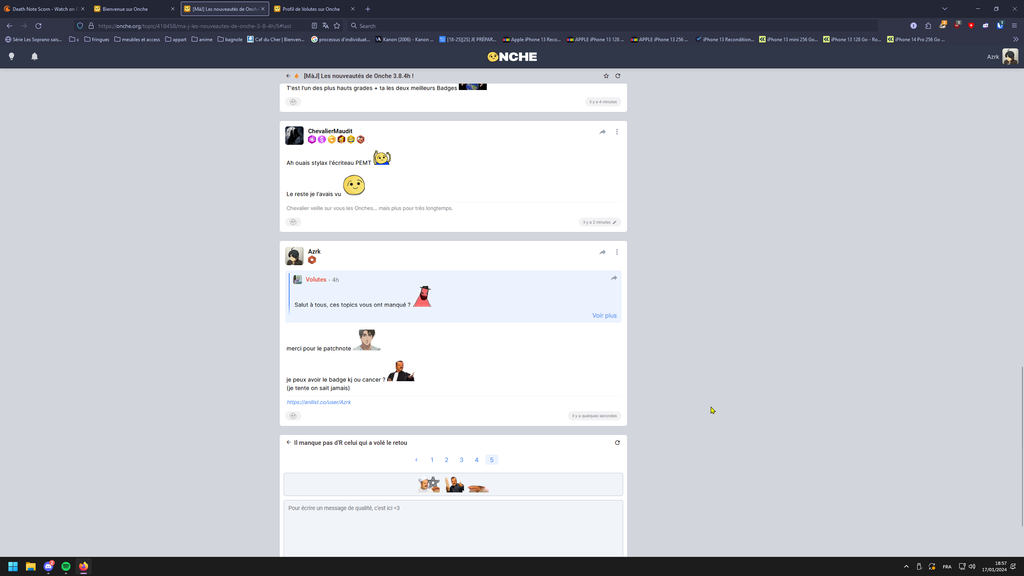
Task: Open ChevalierMaudit's avatar
Action: click(295, 135)
